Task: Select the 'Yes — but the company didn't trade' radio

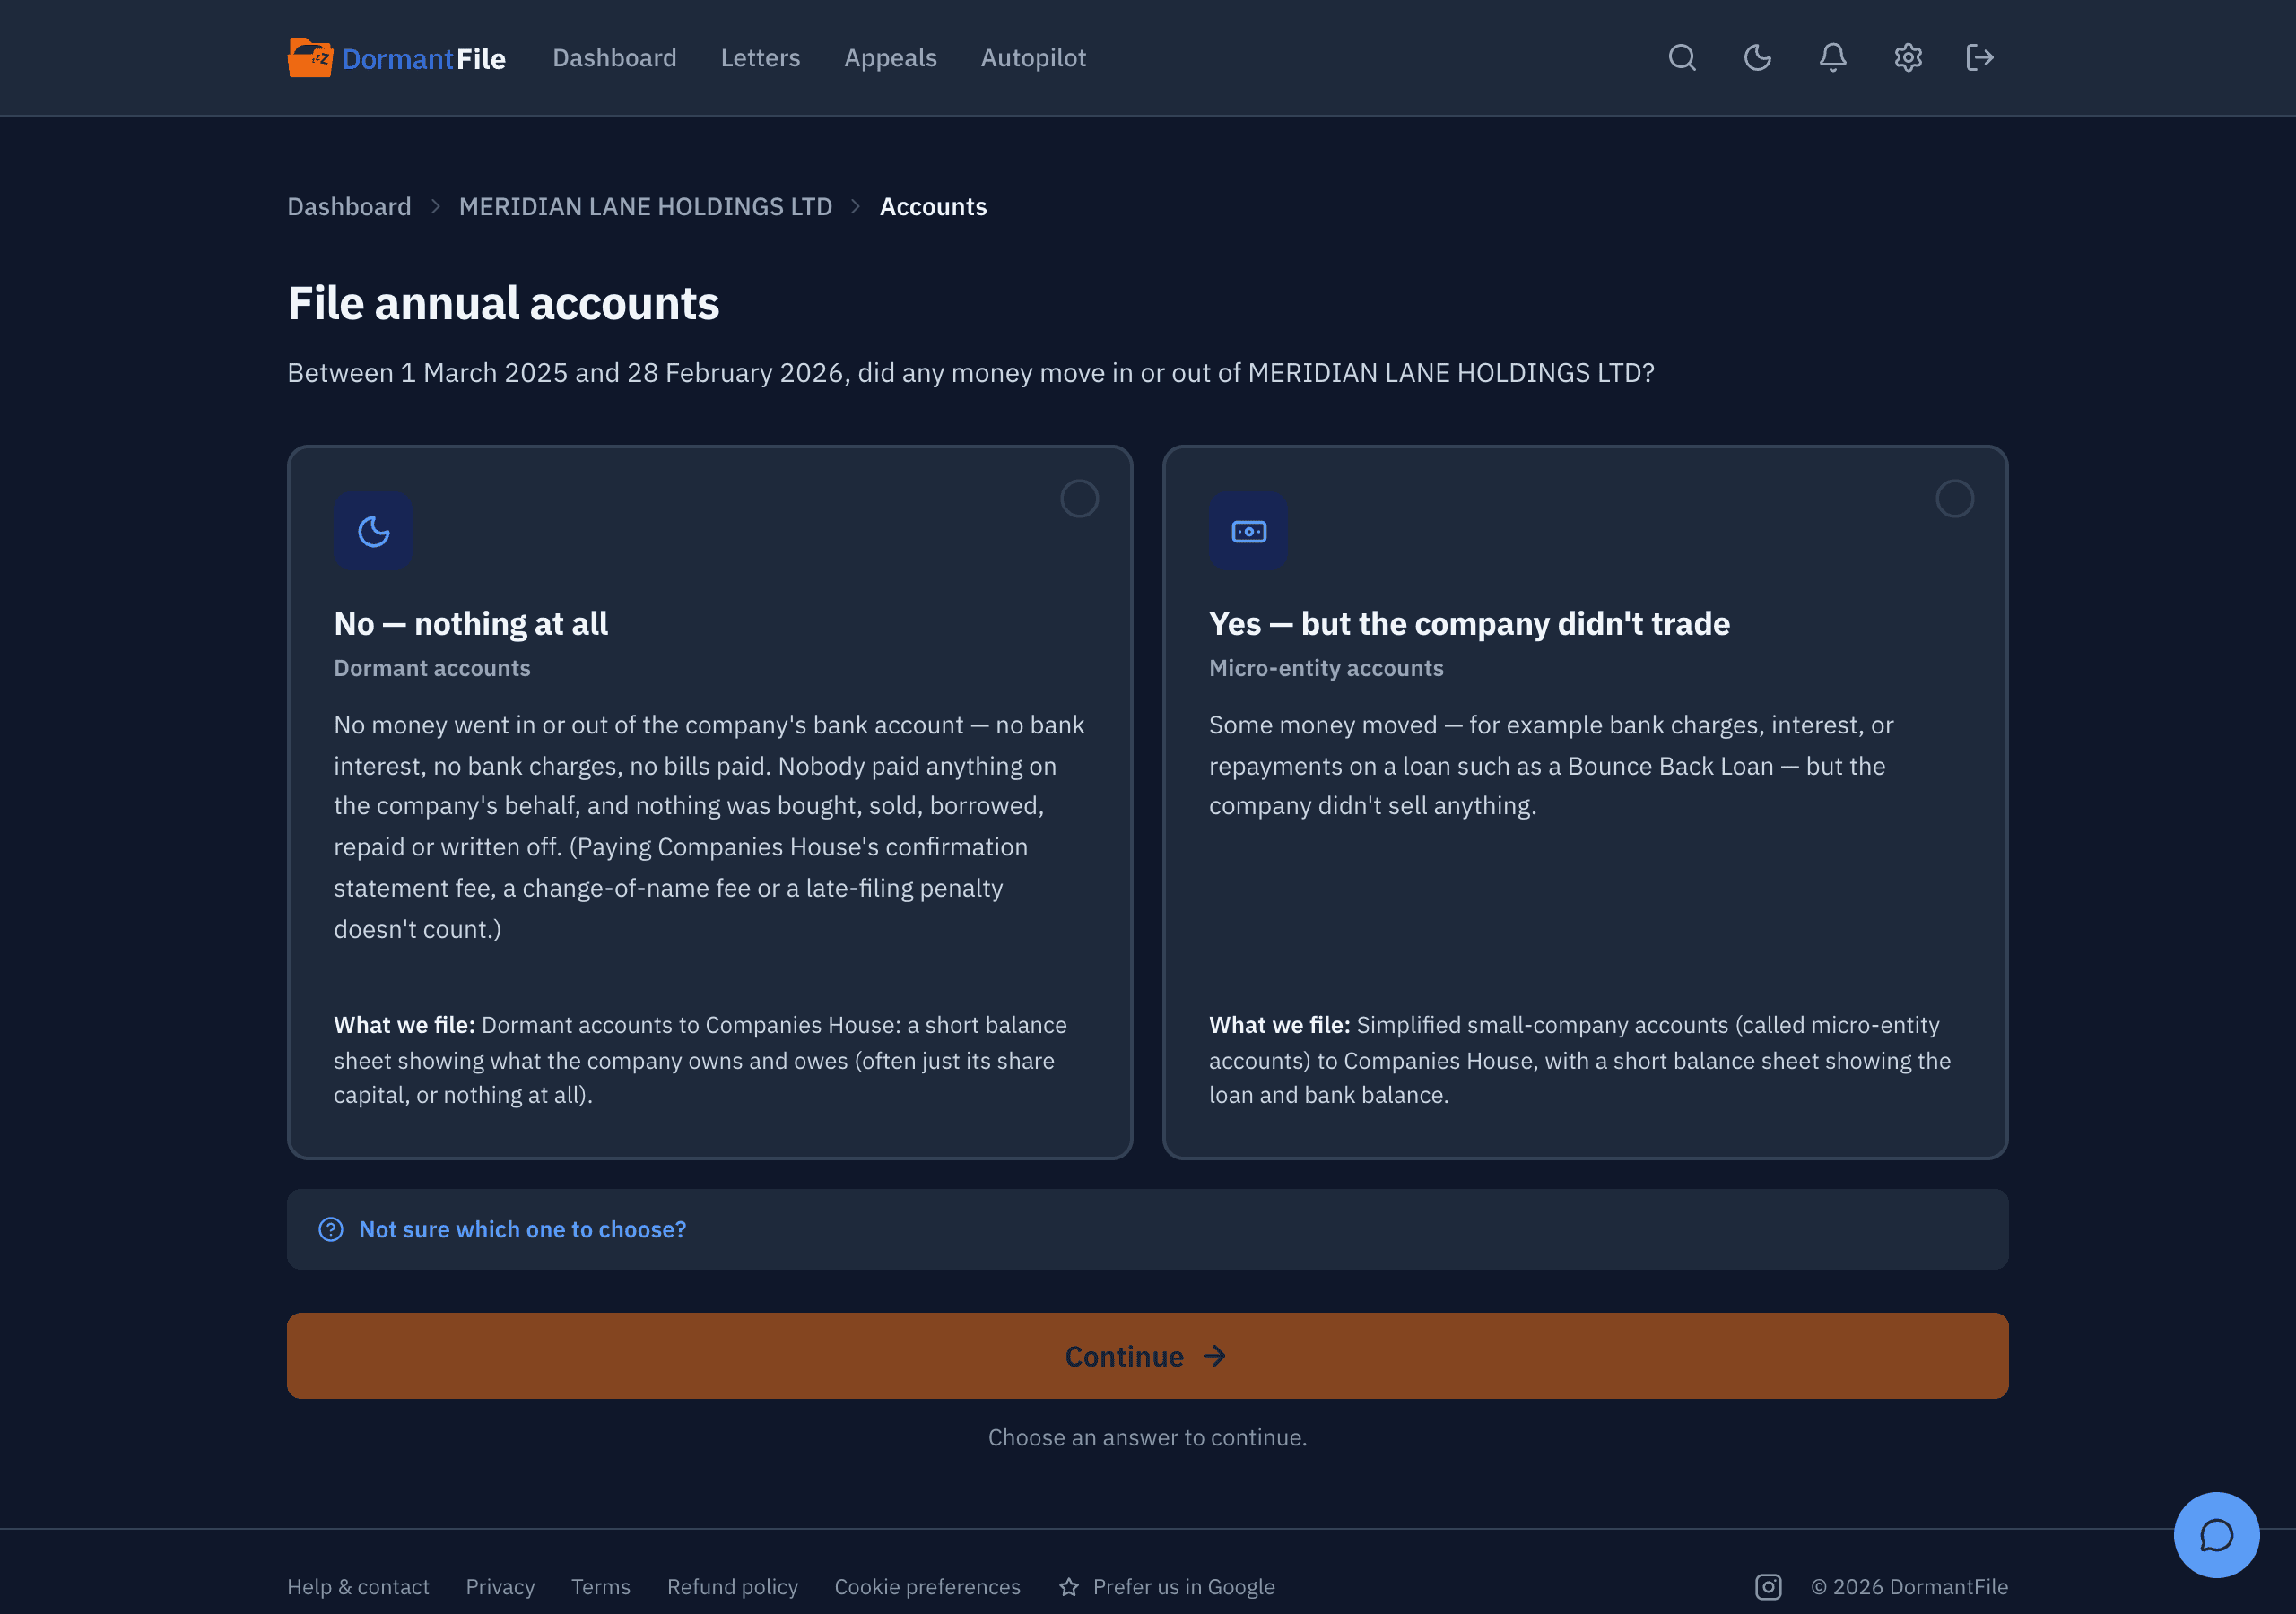Action: tap(1954, 498)
